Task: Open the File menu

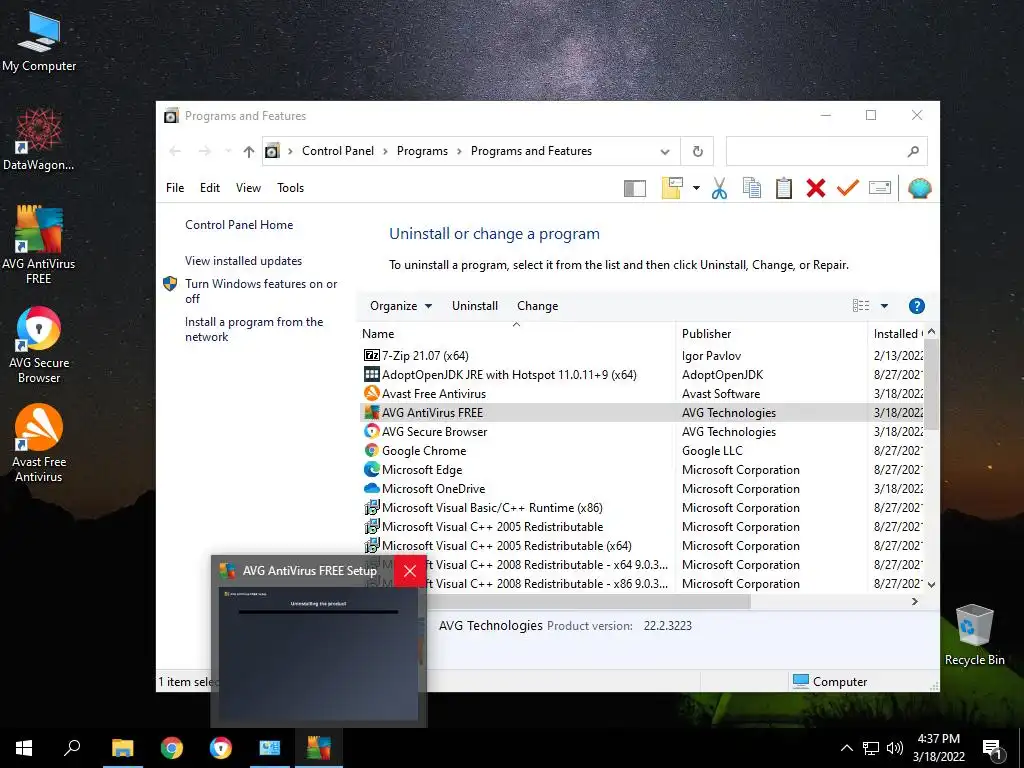Action: 175,188
